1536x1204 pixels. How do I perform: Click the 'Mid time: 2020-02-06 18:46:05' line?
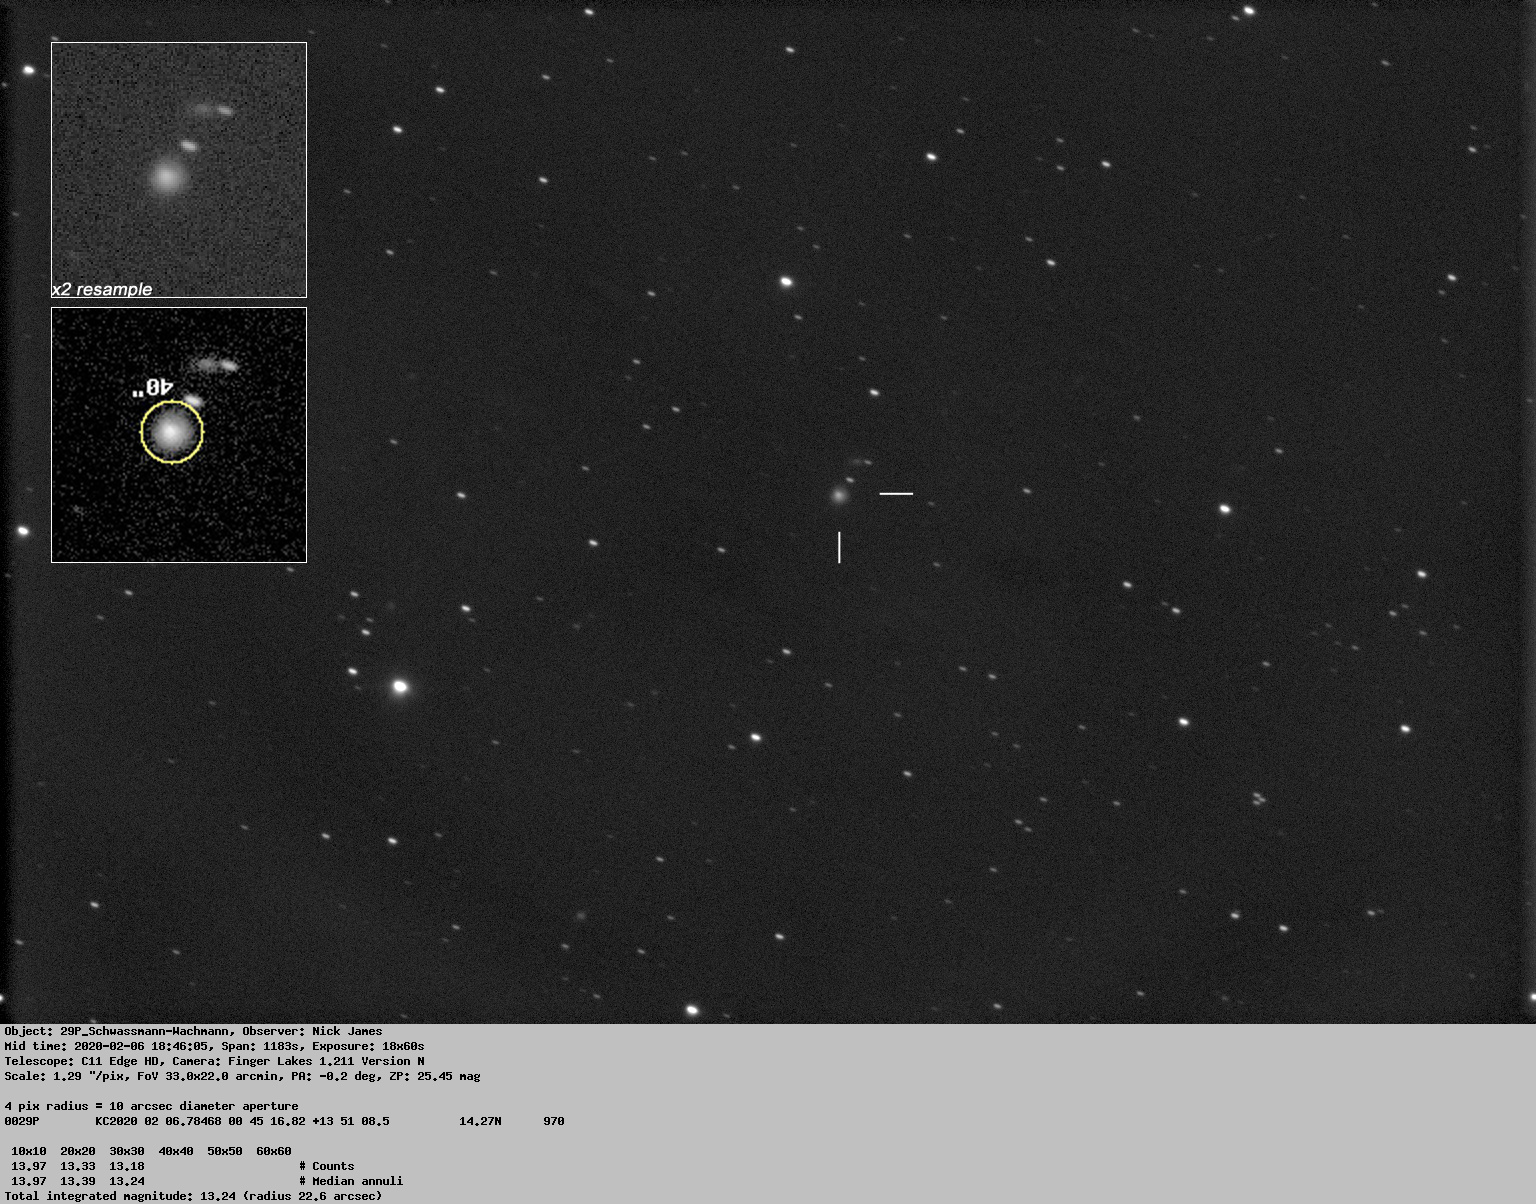pos(215,1046)
